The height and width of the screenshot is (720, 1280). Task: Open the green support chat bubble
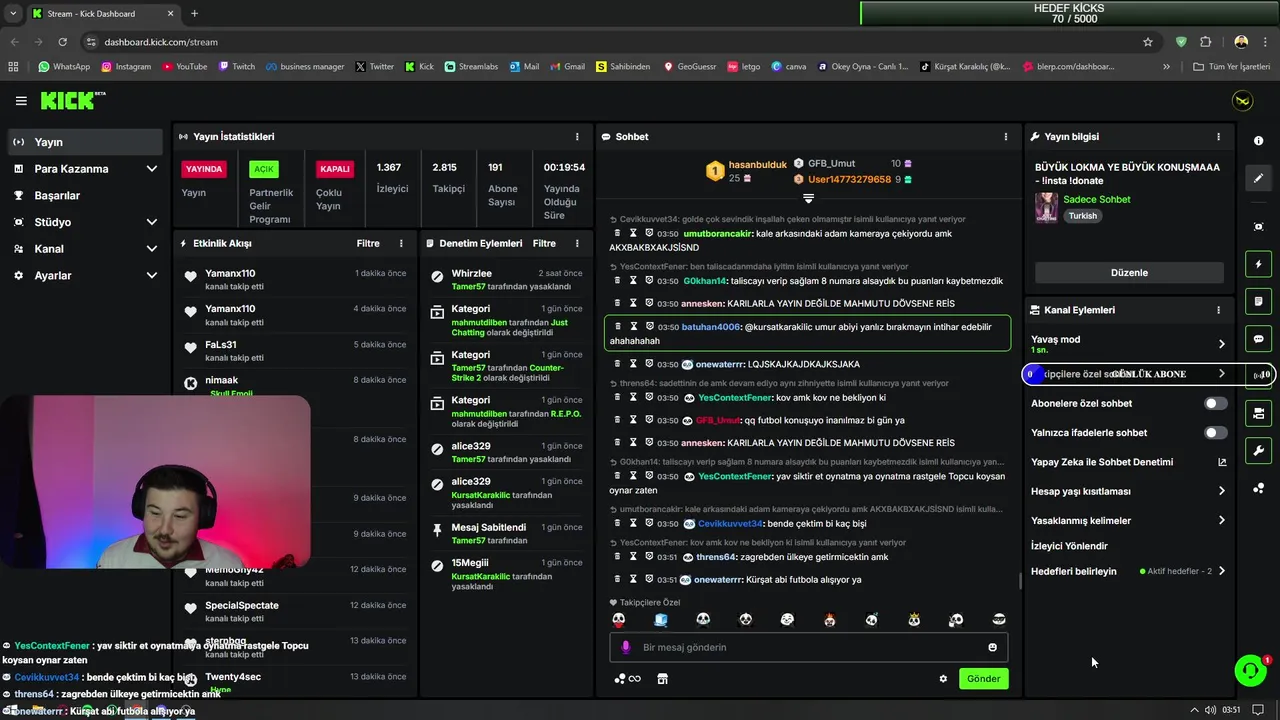pos(1250,670)
